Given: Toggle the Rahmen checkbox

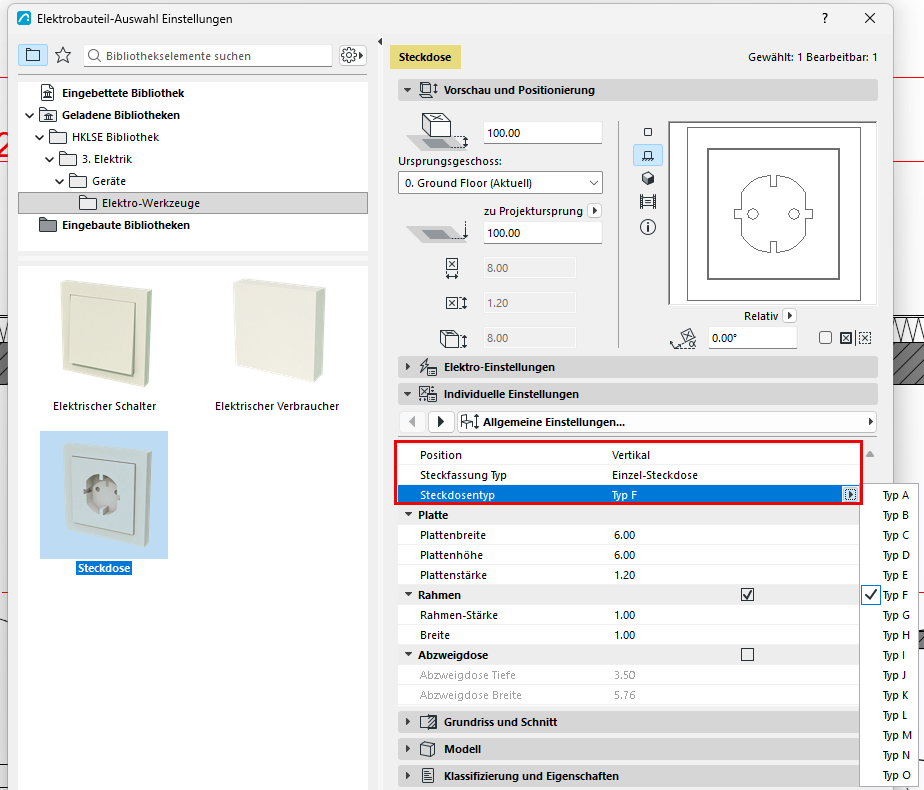Looking at the screenshot, I should point(747,595).
